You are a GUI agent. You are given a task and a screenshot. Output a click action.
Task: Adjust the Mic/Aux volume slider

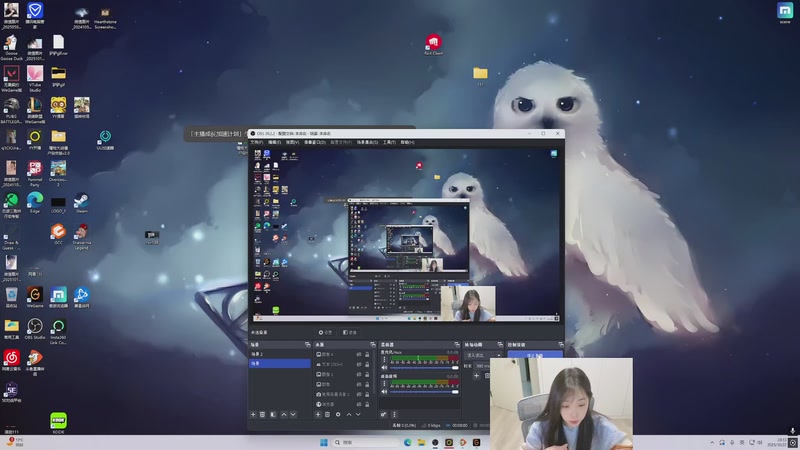424,367
